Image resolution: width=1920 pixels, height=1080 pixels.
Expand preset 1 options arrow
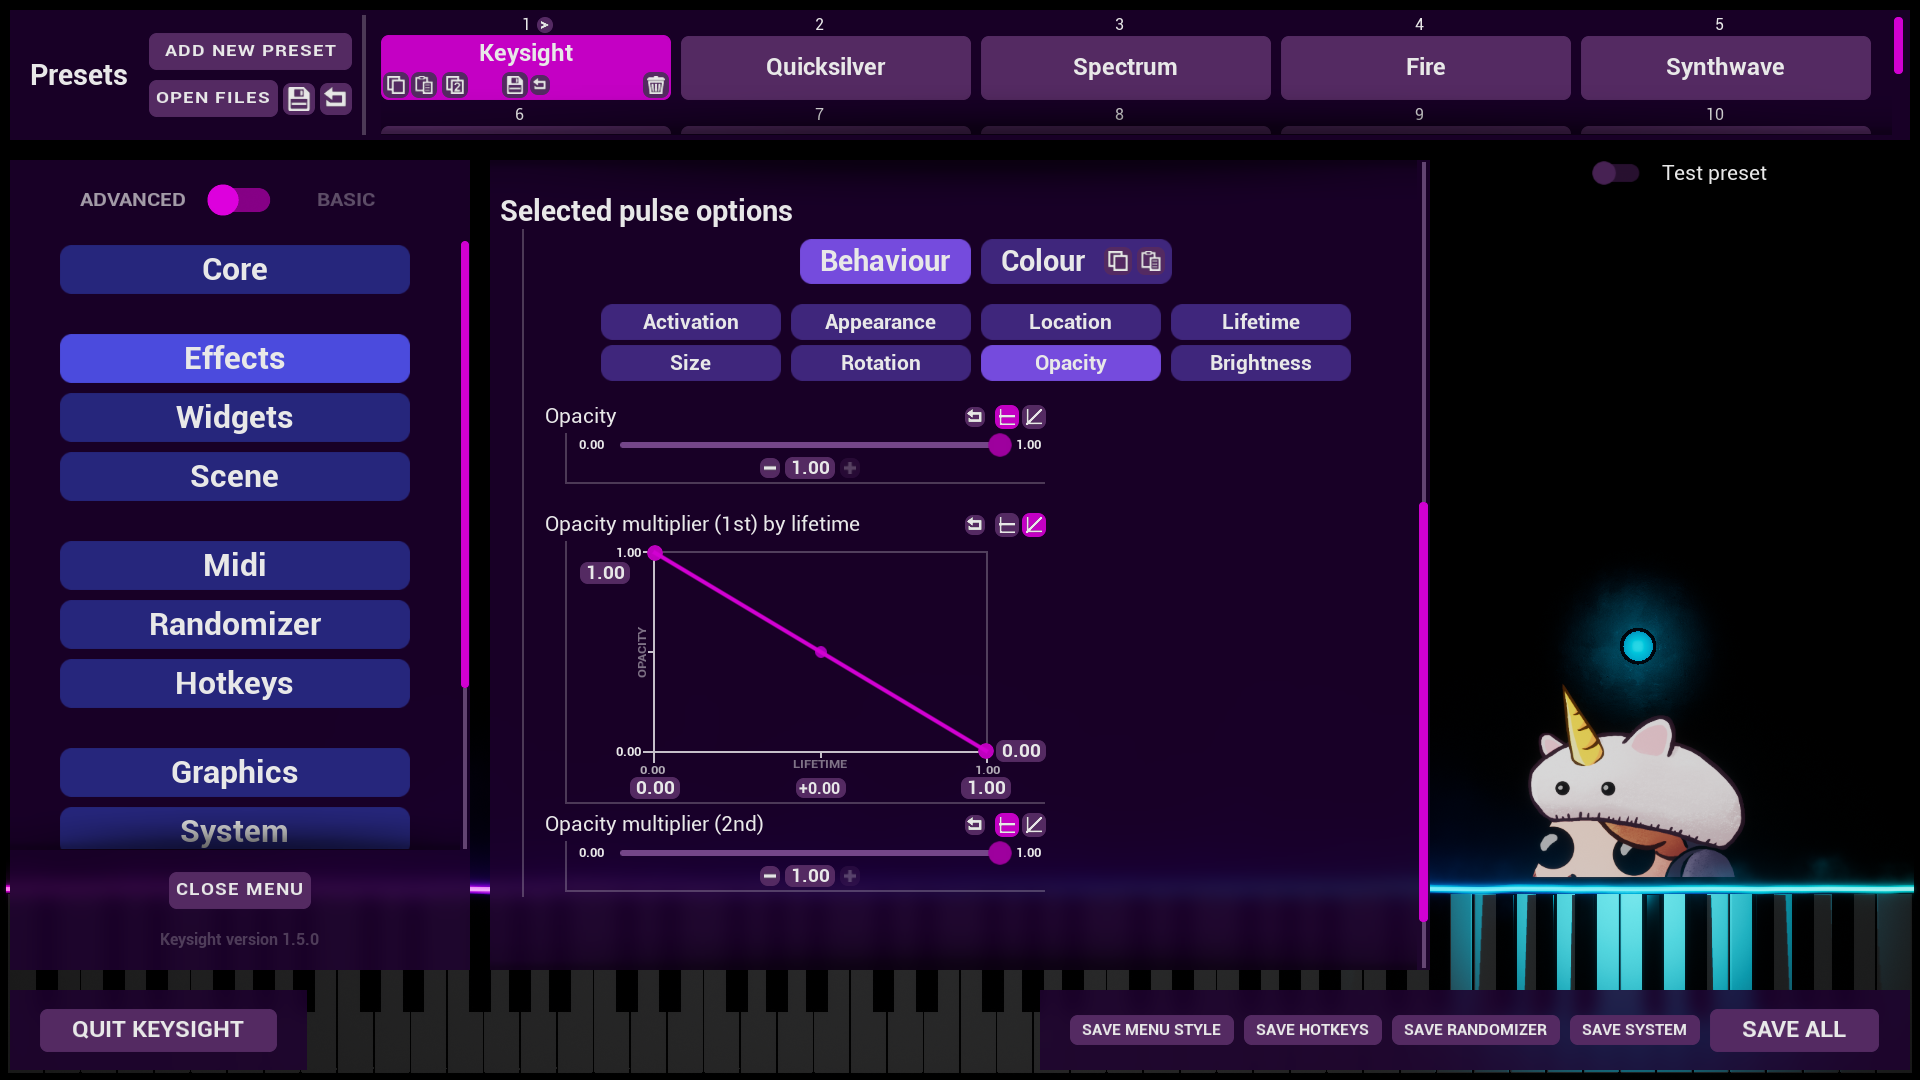coord(545,25)
